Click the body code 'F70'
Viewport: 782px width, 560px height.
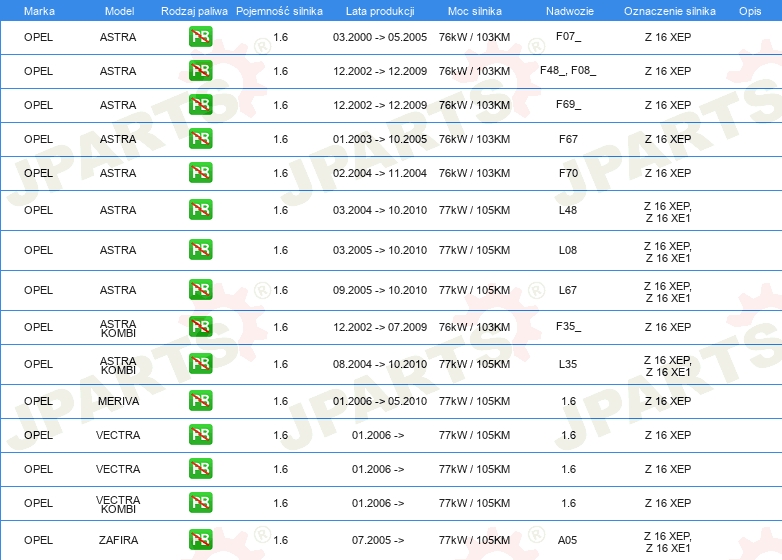click(x=568, y=173)
